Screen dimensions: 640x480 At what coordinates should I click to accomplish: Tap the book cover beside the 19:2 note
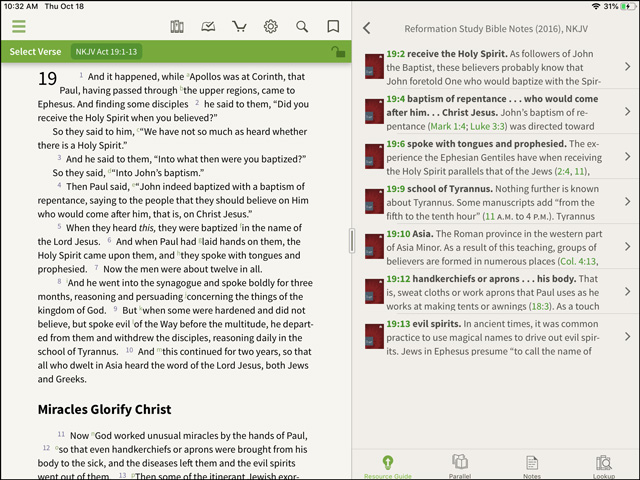point(374,67)
